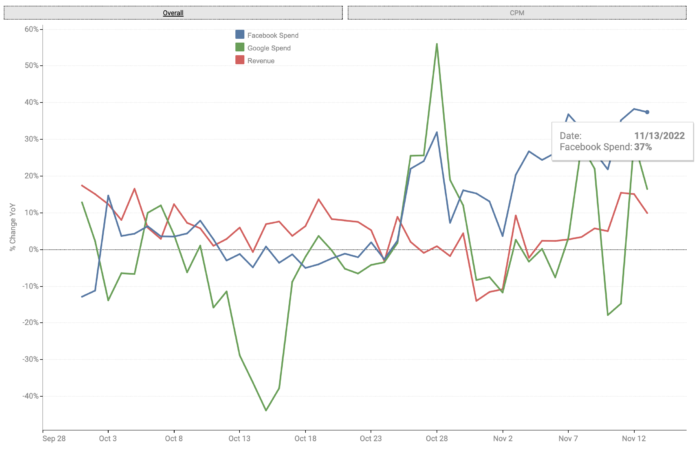The image size is (700, 450).
Task: Click the -30% y-axis label
Action: 30,359
